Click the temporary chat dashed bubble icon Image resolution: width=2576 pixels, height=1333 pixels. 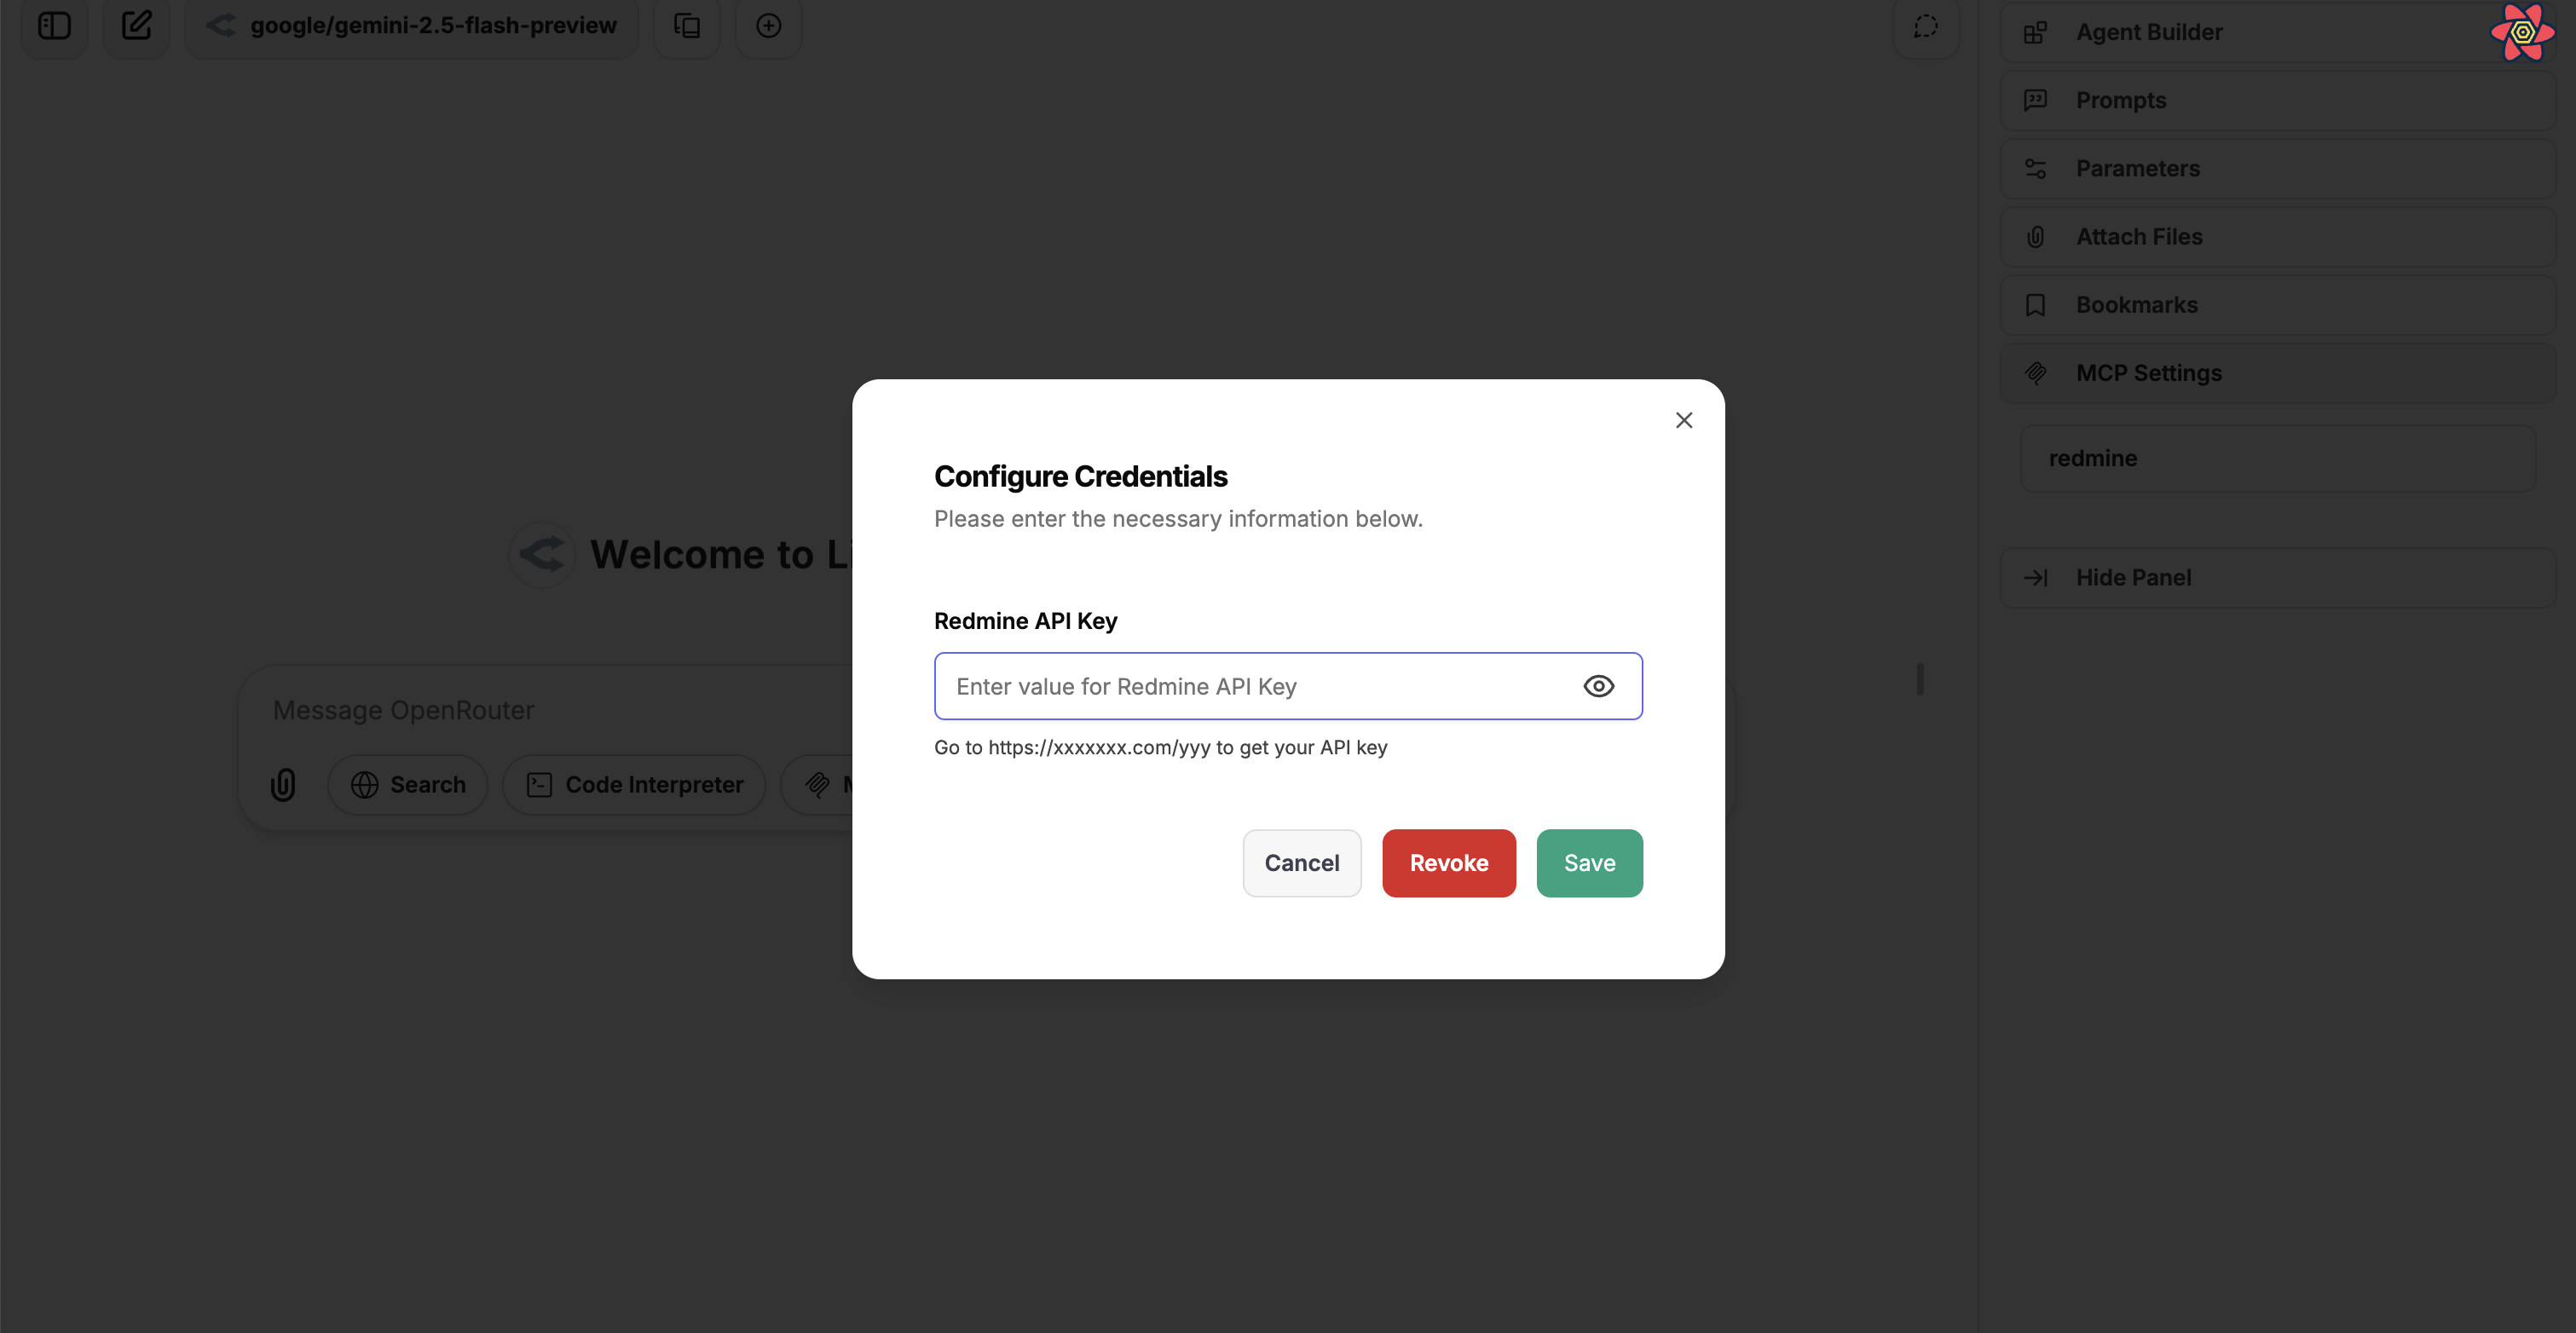(x=1926, y=26)
